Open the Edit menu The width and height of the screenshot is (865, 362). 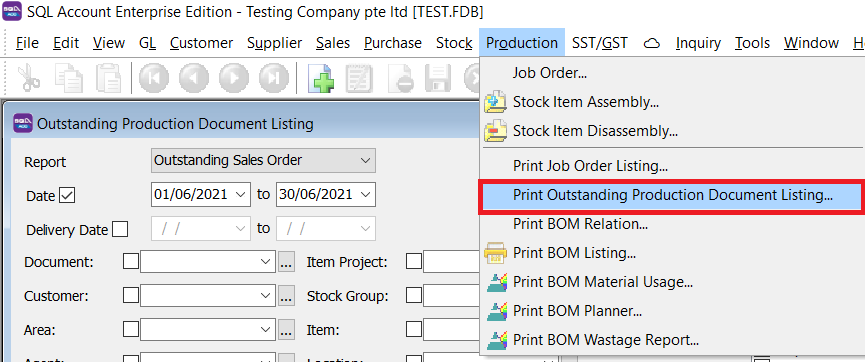click(66, 43)
